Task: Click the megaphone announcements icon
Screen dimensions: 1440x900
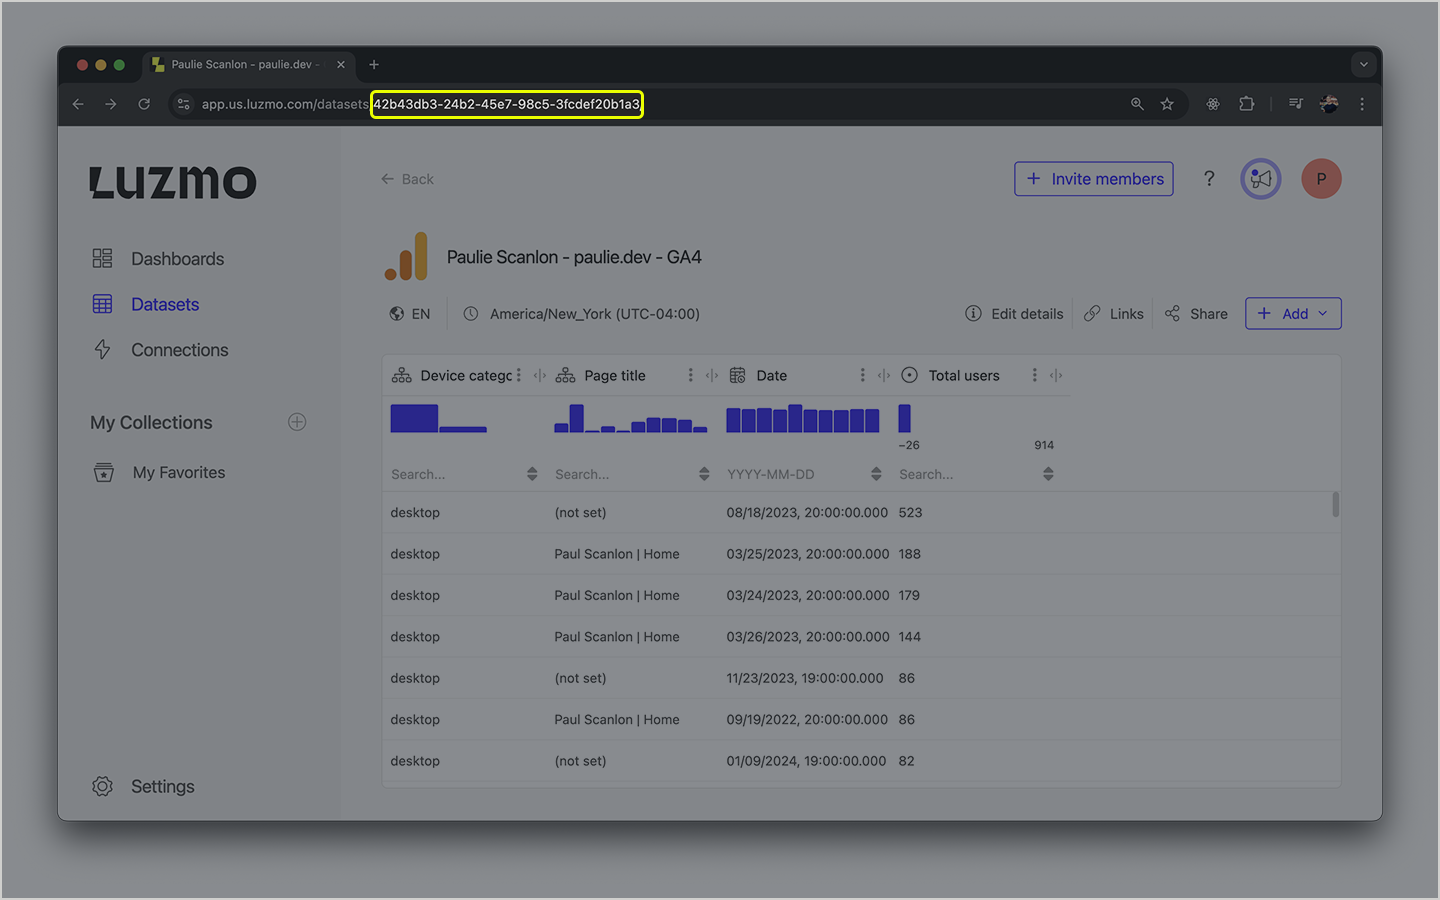Action: point(1260,178)
